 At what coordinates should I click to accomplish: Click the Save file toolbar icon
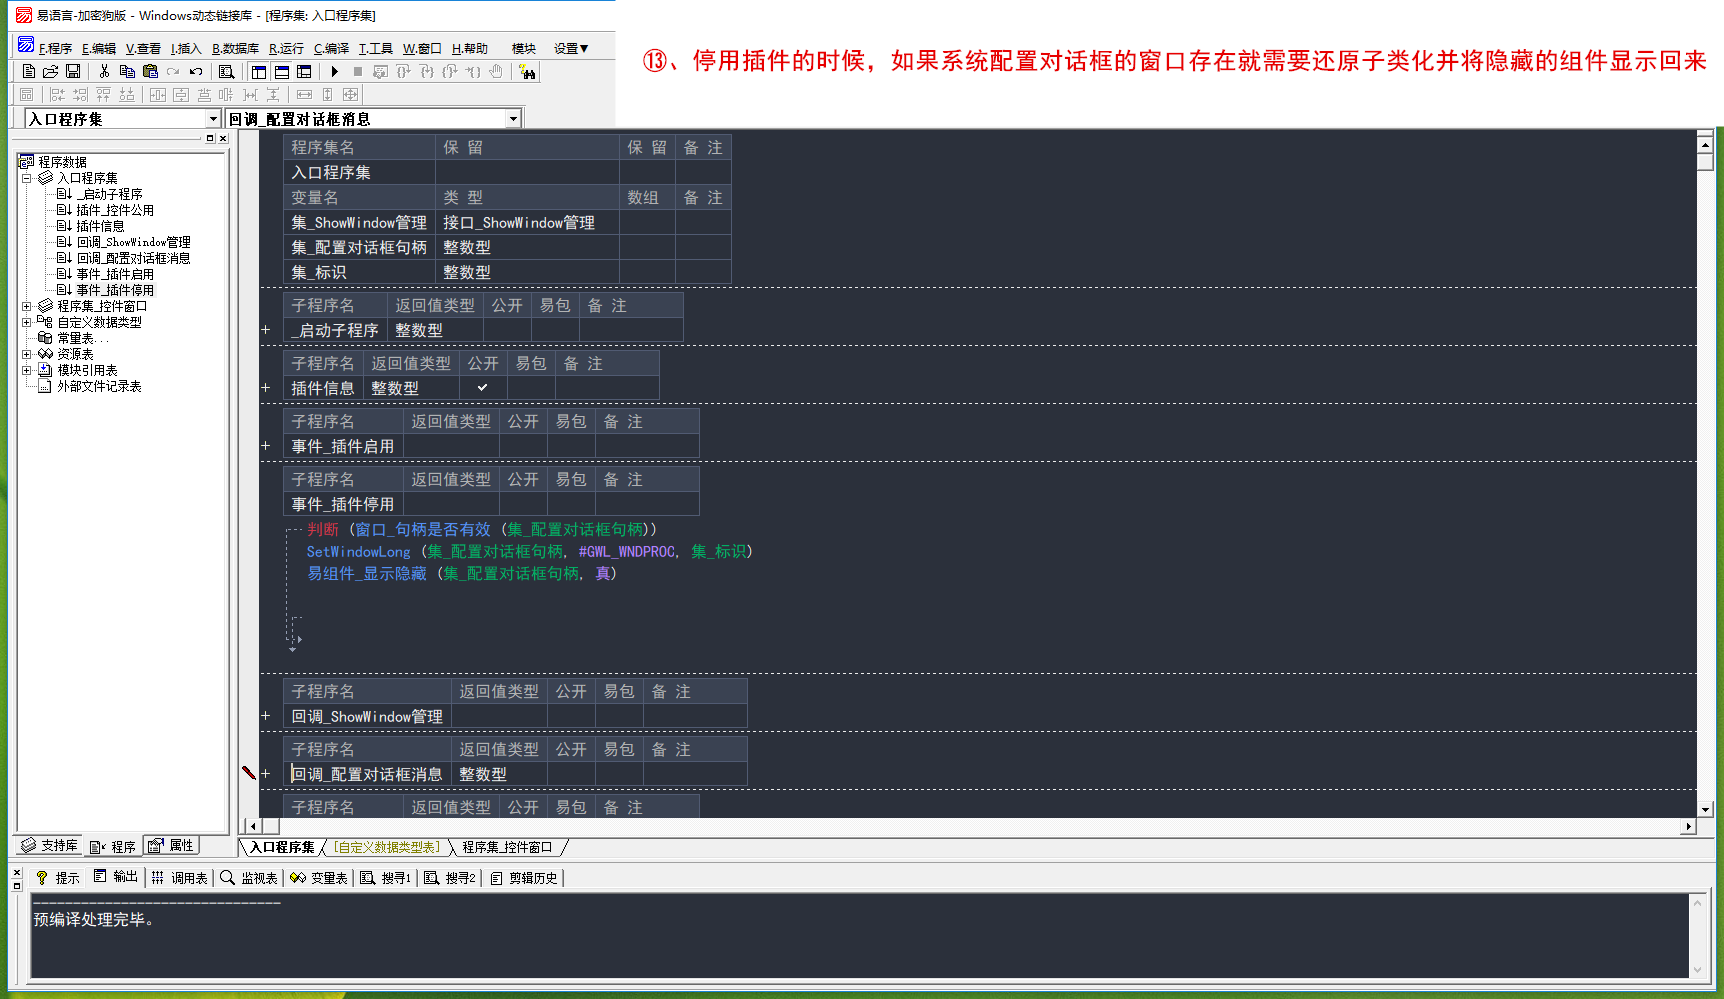(73, 72)
